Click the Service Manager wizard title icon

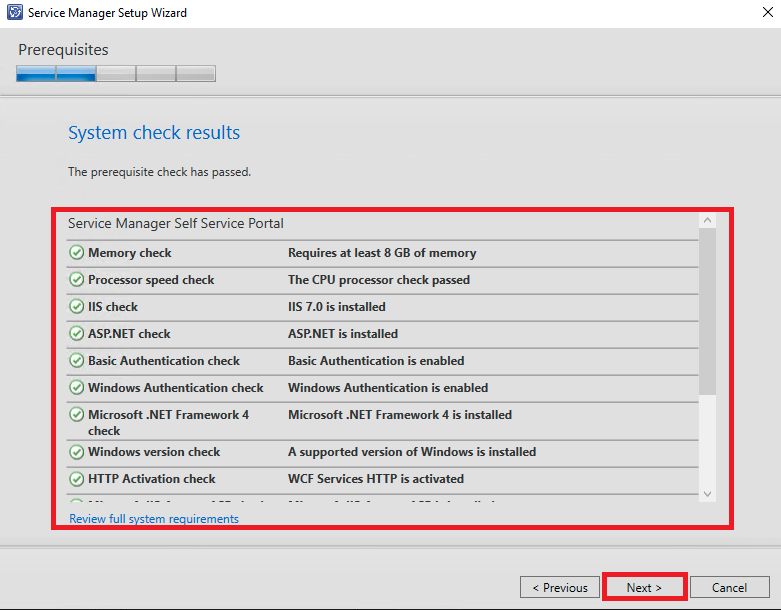click(x=14, y=12)
